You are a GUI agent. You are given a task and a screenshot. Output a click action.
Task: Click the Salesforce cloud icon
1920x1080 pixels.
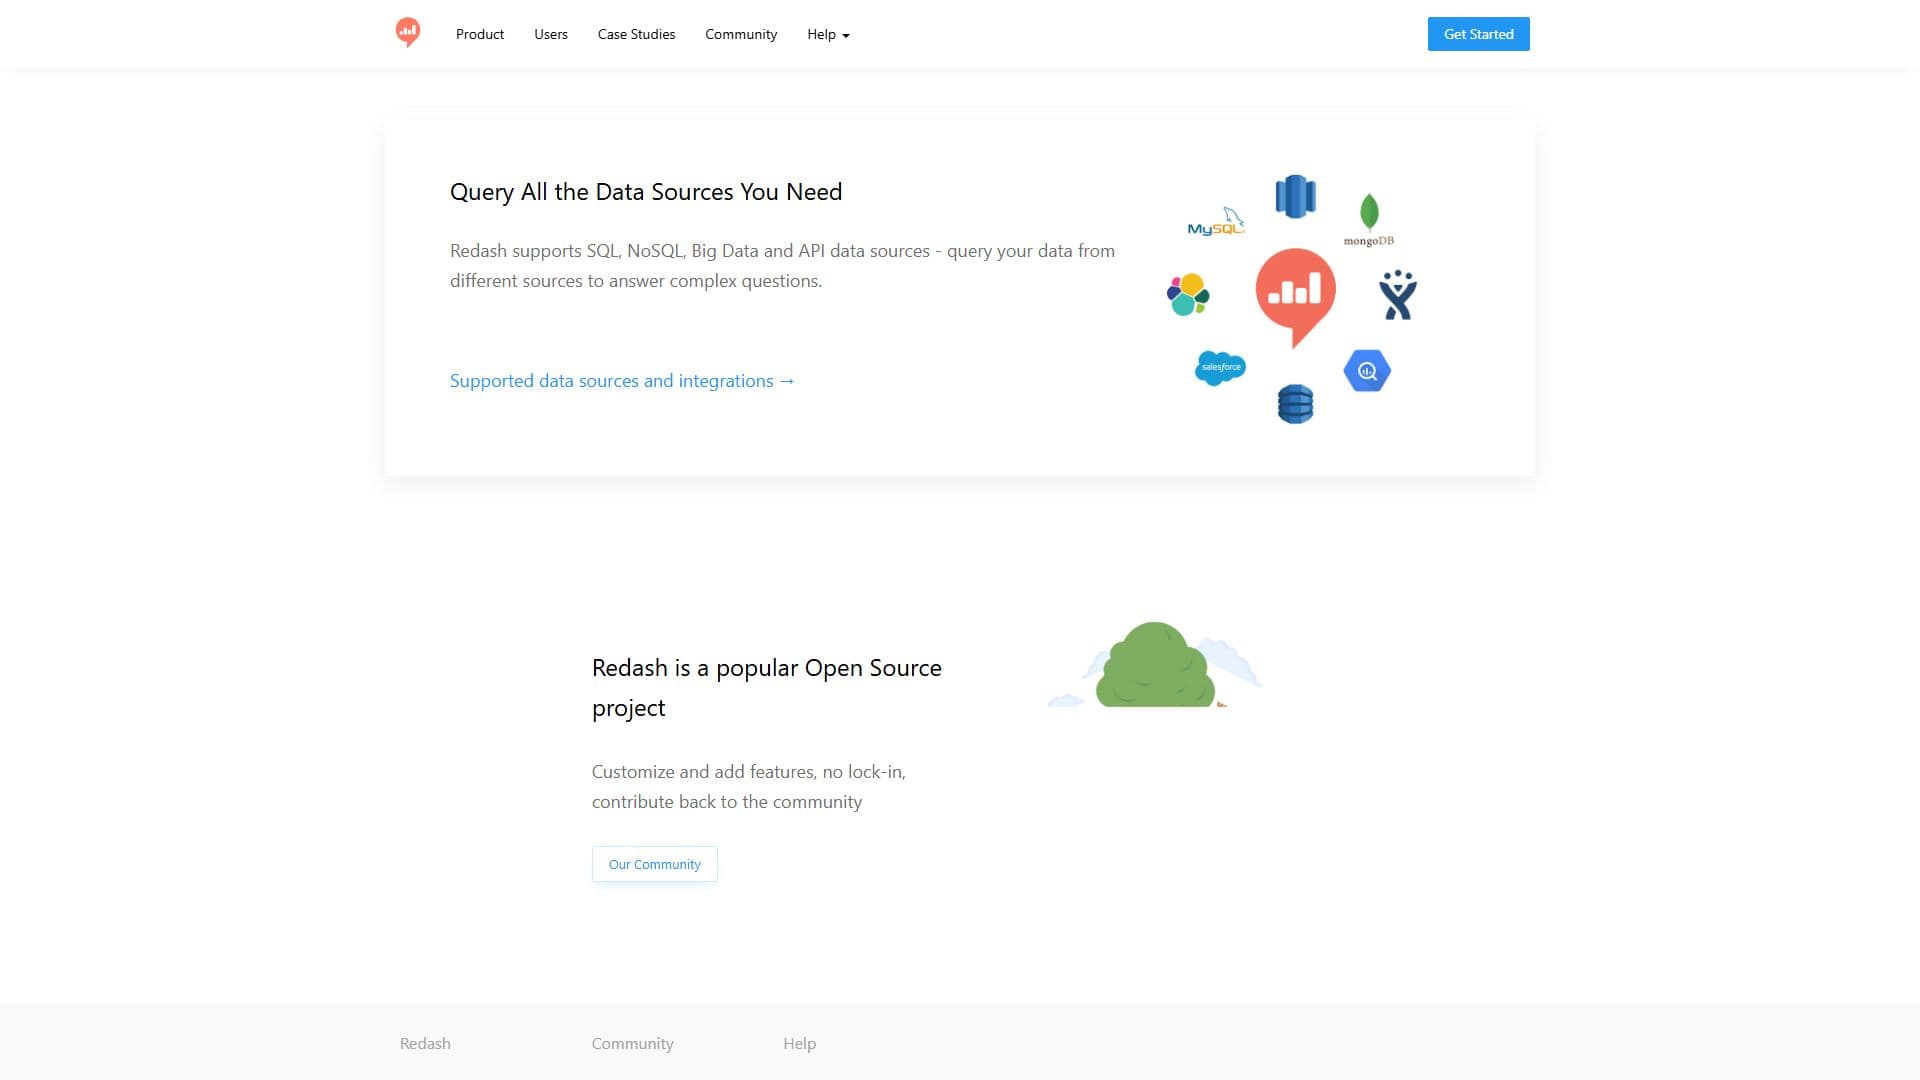pos(1220,368)
